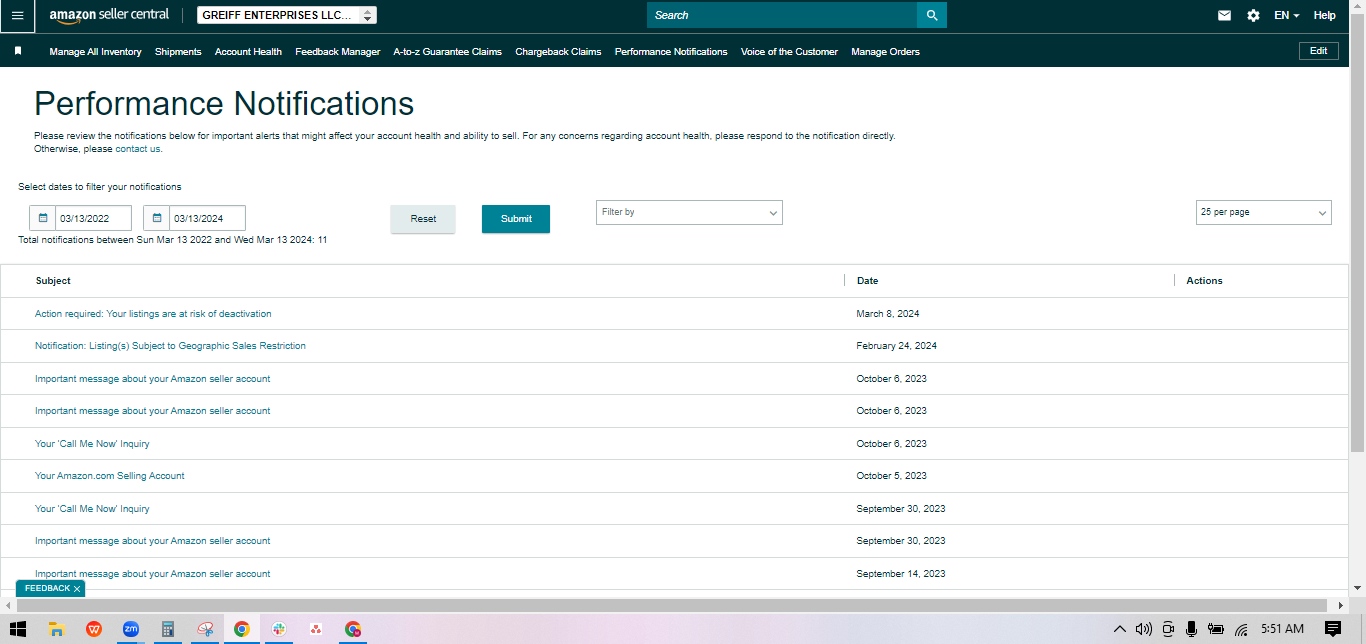This screenshot has width=1366, height=644.
Task: Open the EN language dropdown
Action: pos(1286,15)
